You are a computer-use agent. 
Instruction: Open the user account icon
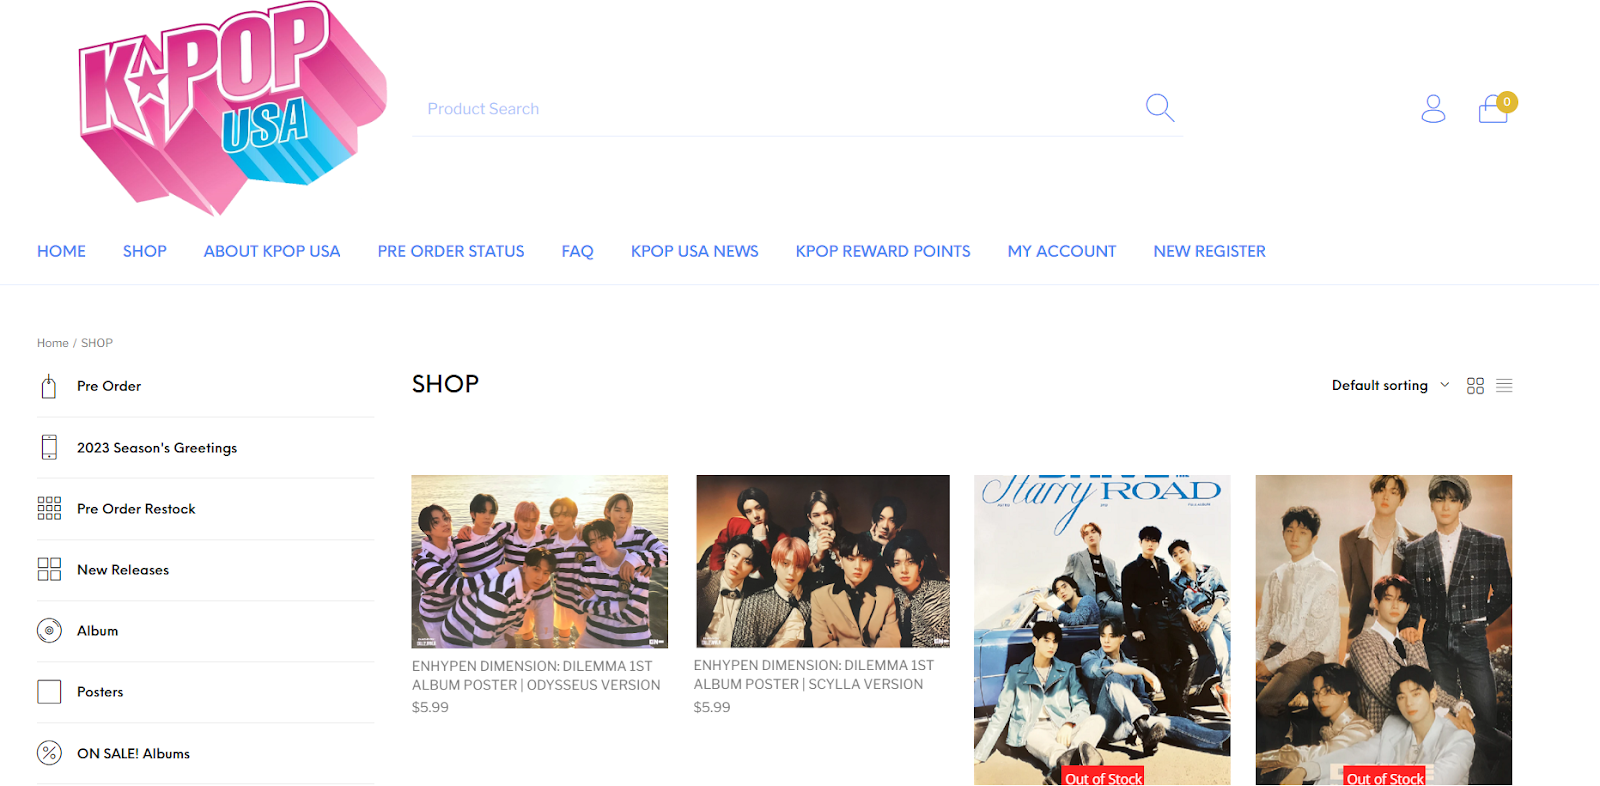tap(1433, 108)
